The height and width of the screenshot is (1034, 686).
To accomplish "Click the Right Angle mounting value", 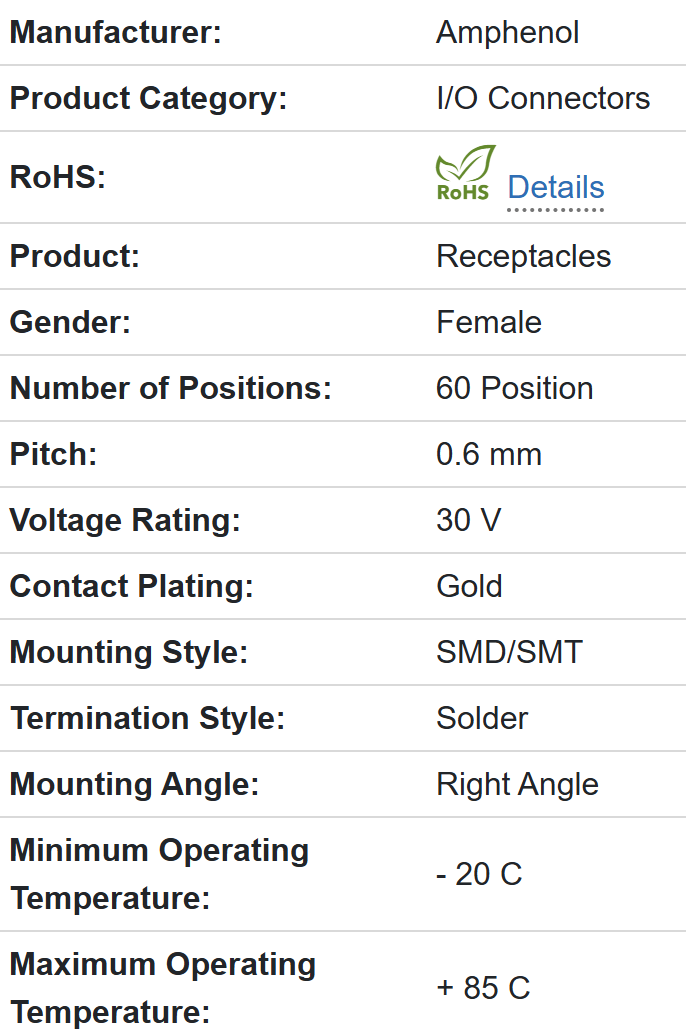I will click(x=517, y=785).
